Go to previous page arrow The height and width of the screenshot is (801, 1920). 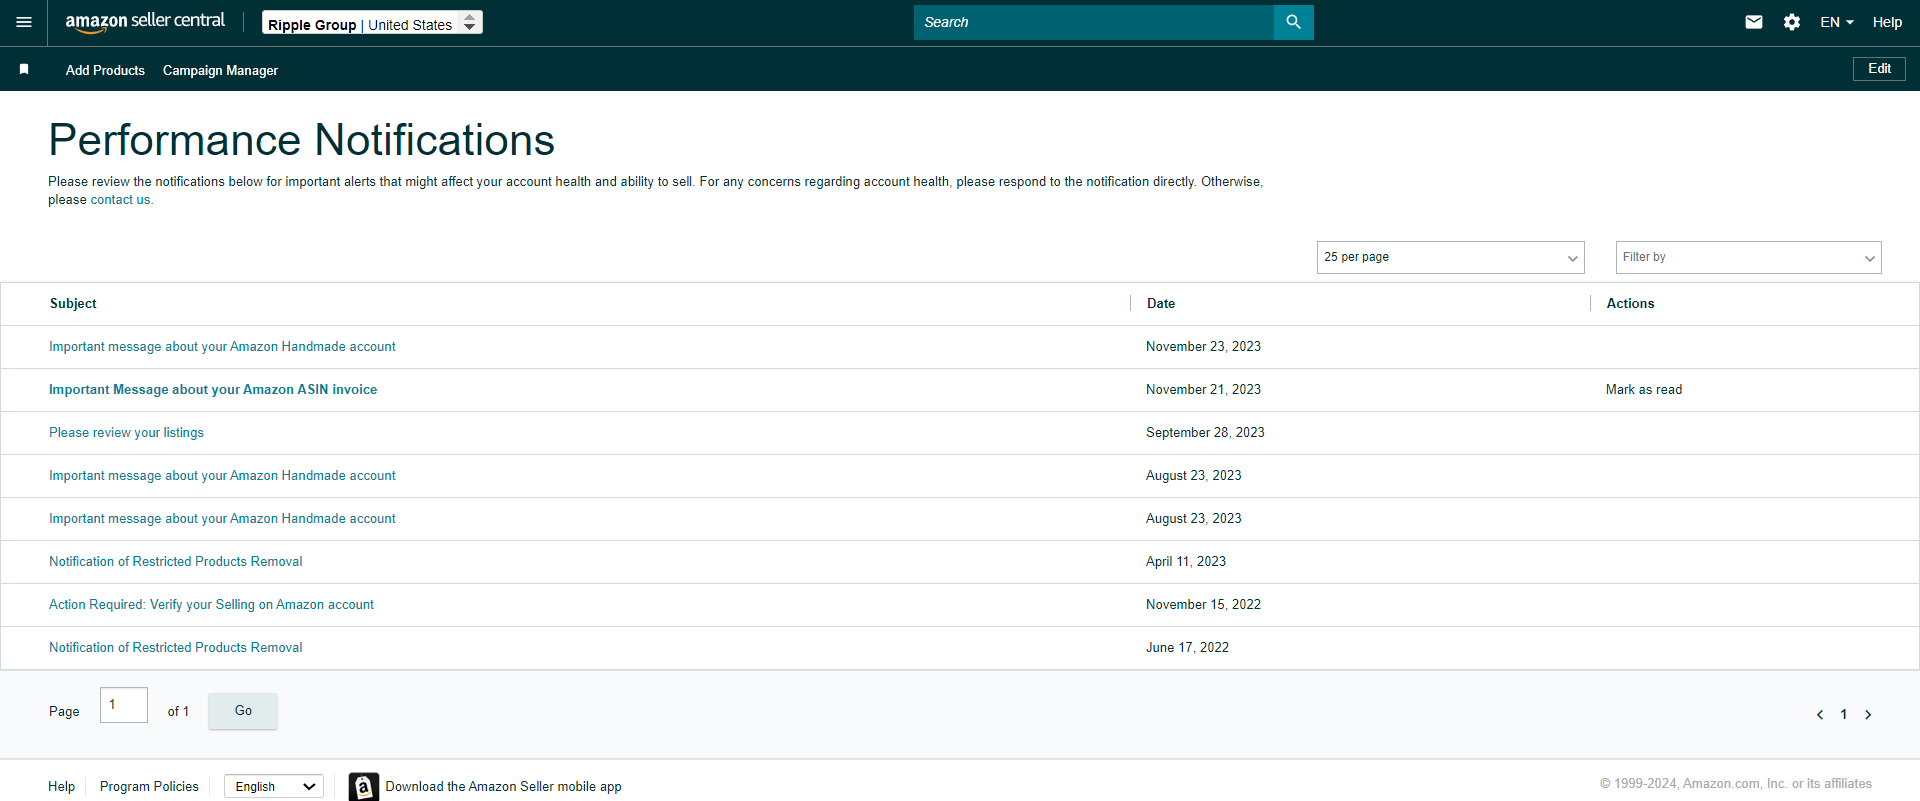(x=1819, y=714)
